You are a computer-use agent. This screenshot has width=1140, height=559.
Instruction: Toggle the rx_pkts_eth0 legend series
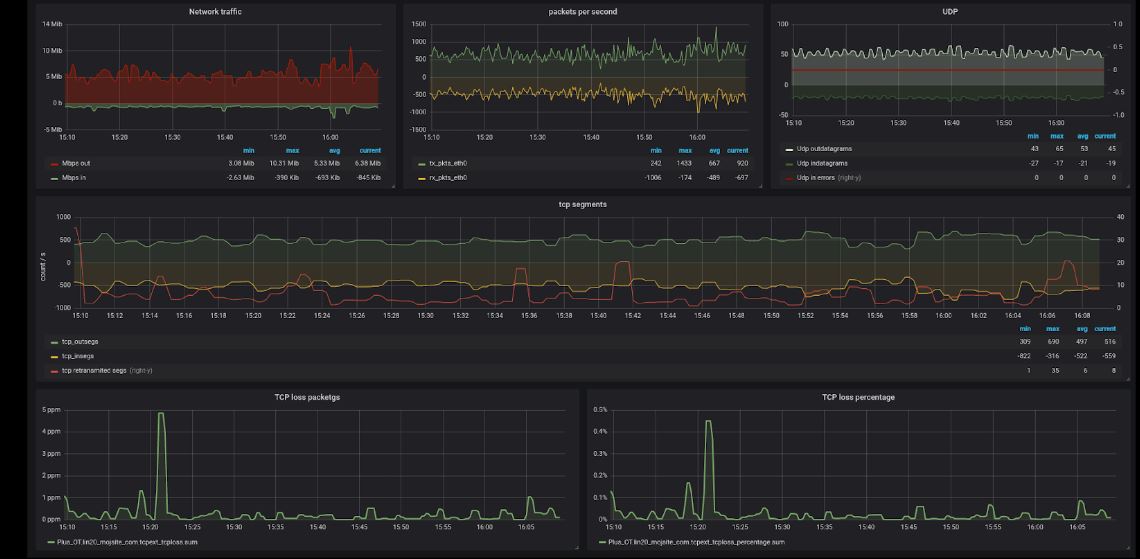448,177
